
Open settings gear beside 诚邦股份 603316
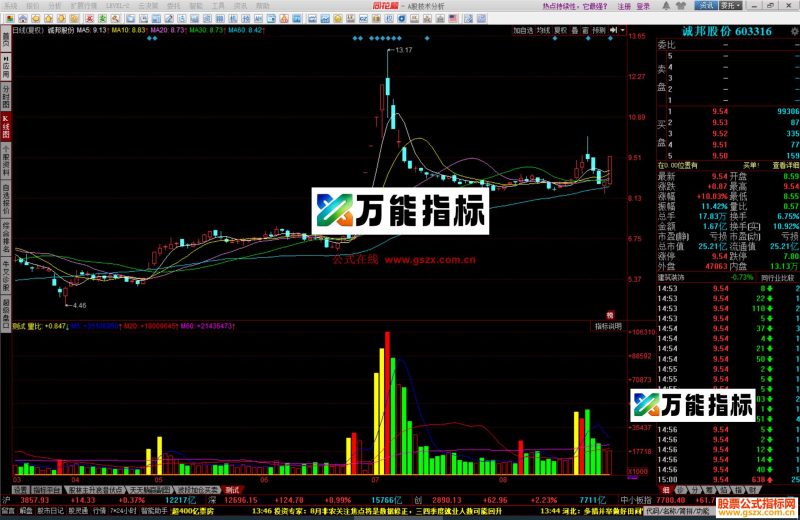[x=794, y=32]
